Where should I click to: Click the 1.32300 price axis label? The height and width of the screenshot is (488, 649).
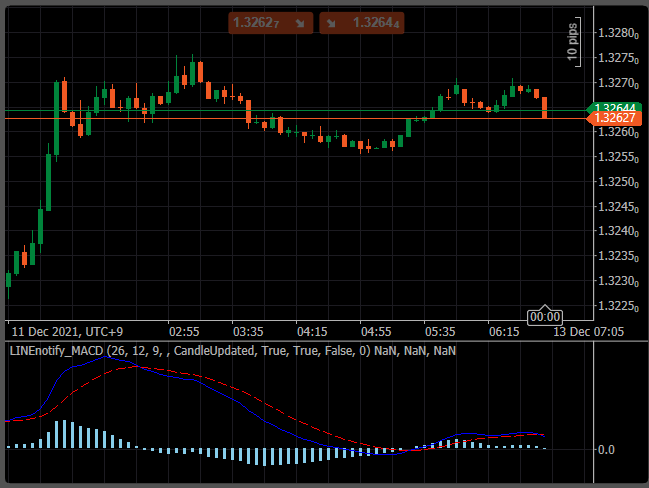618,281
